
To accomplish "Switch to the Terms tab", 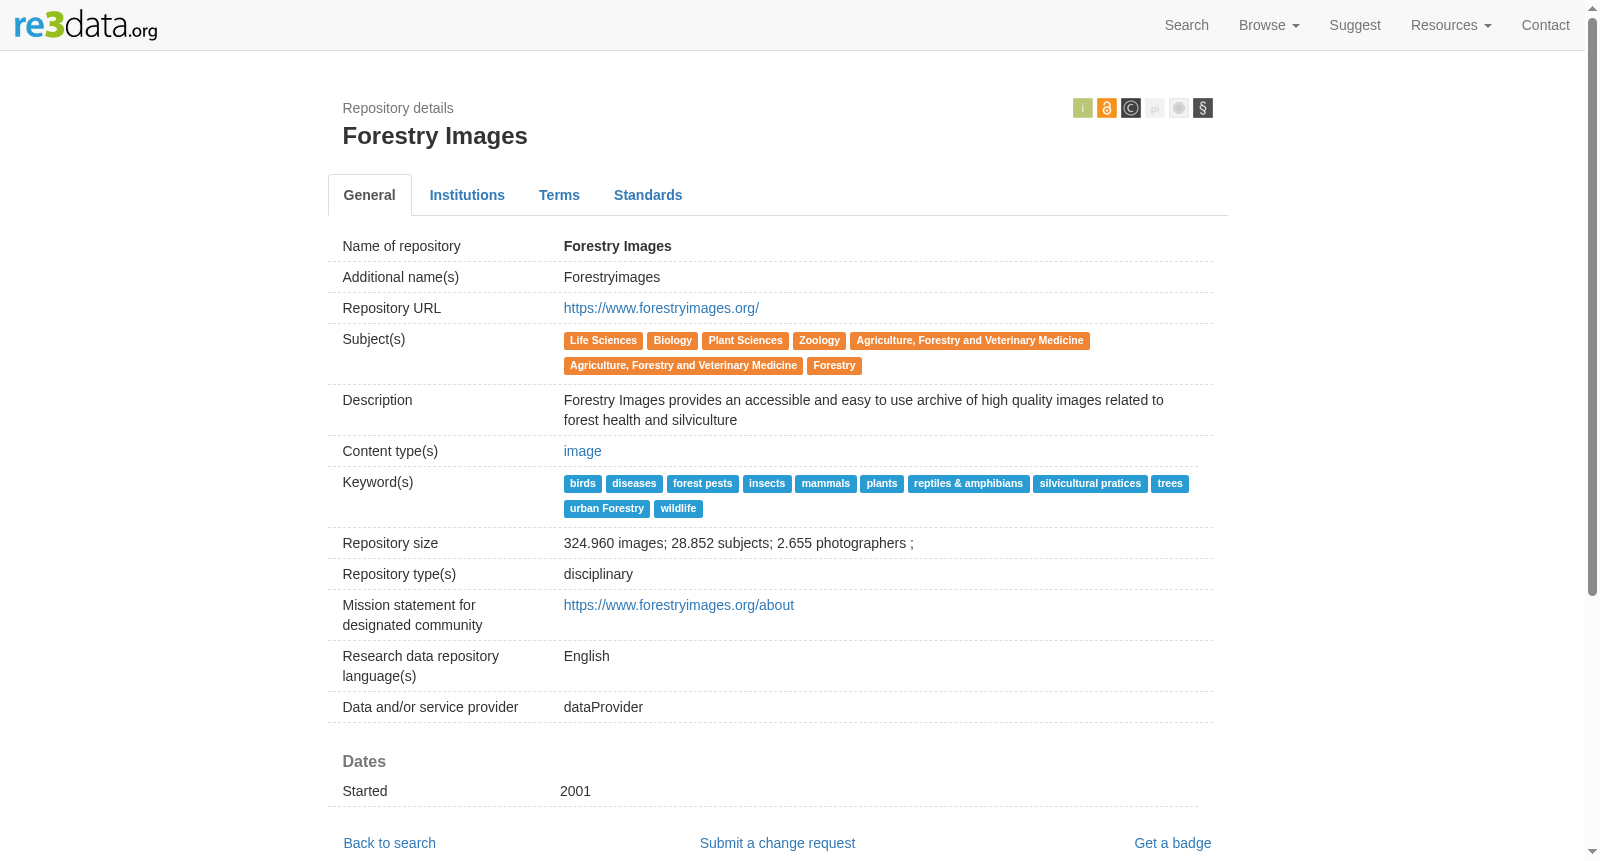I will pyautogui.click(x=559, y=195).
